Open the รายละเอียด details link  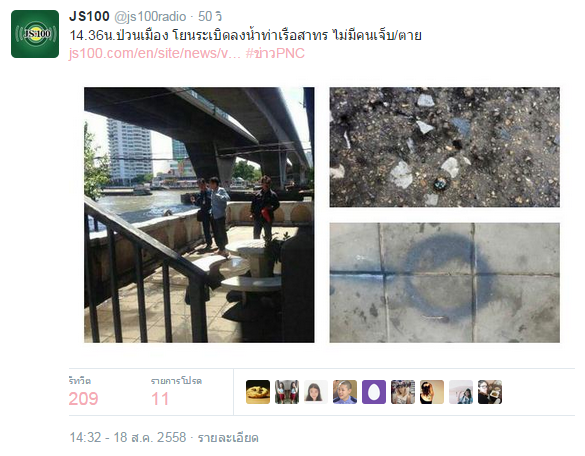228,437
